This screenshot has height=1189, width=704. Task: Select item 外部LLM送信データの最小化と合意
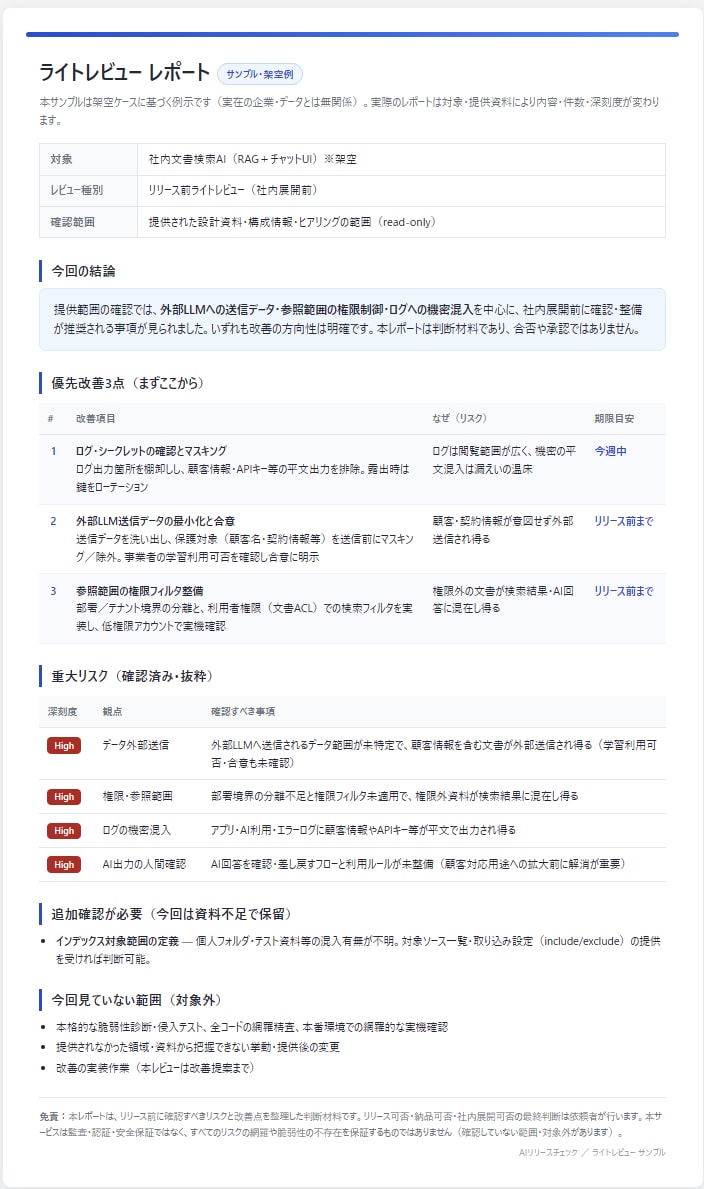(x=156, y=521)
